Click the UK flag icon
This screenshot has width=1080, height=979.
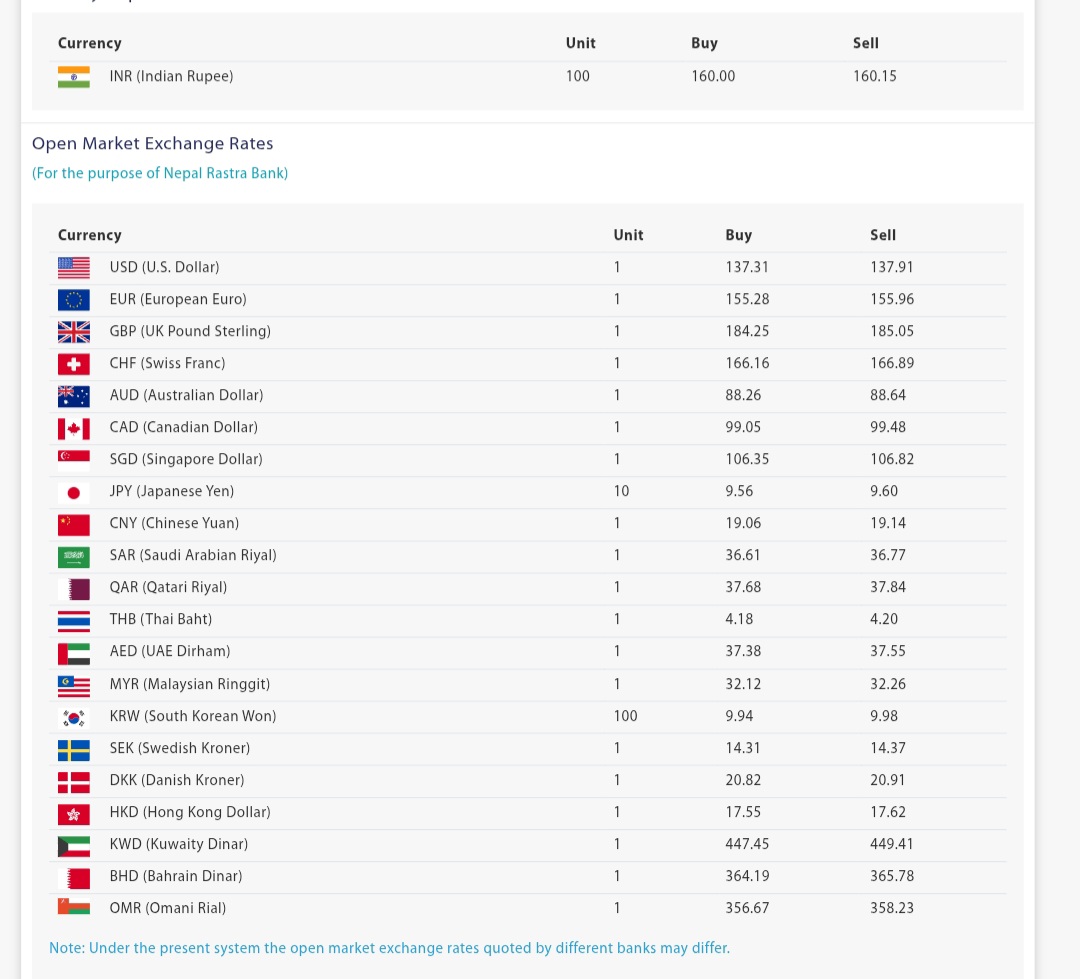point(74,331)
